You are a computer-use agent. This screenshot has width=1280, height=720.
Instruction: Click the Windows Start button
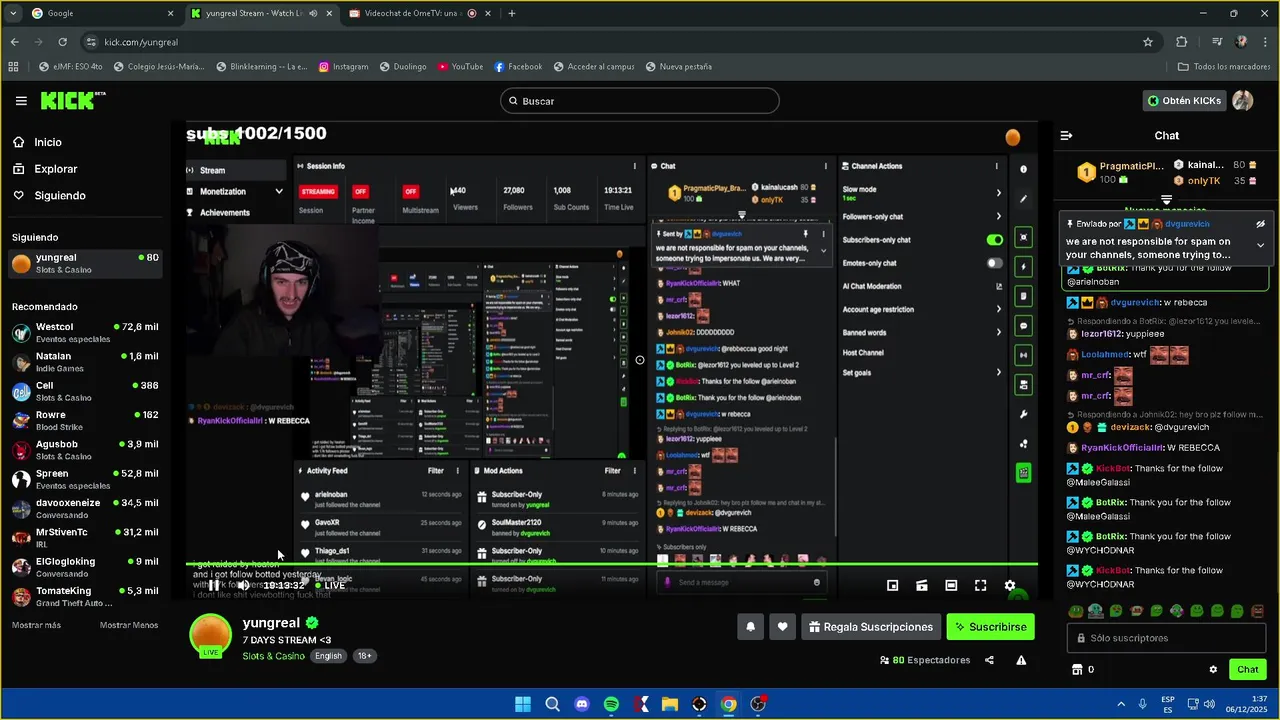[x=523, y=704]
